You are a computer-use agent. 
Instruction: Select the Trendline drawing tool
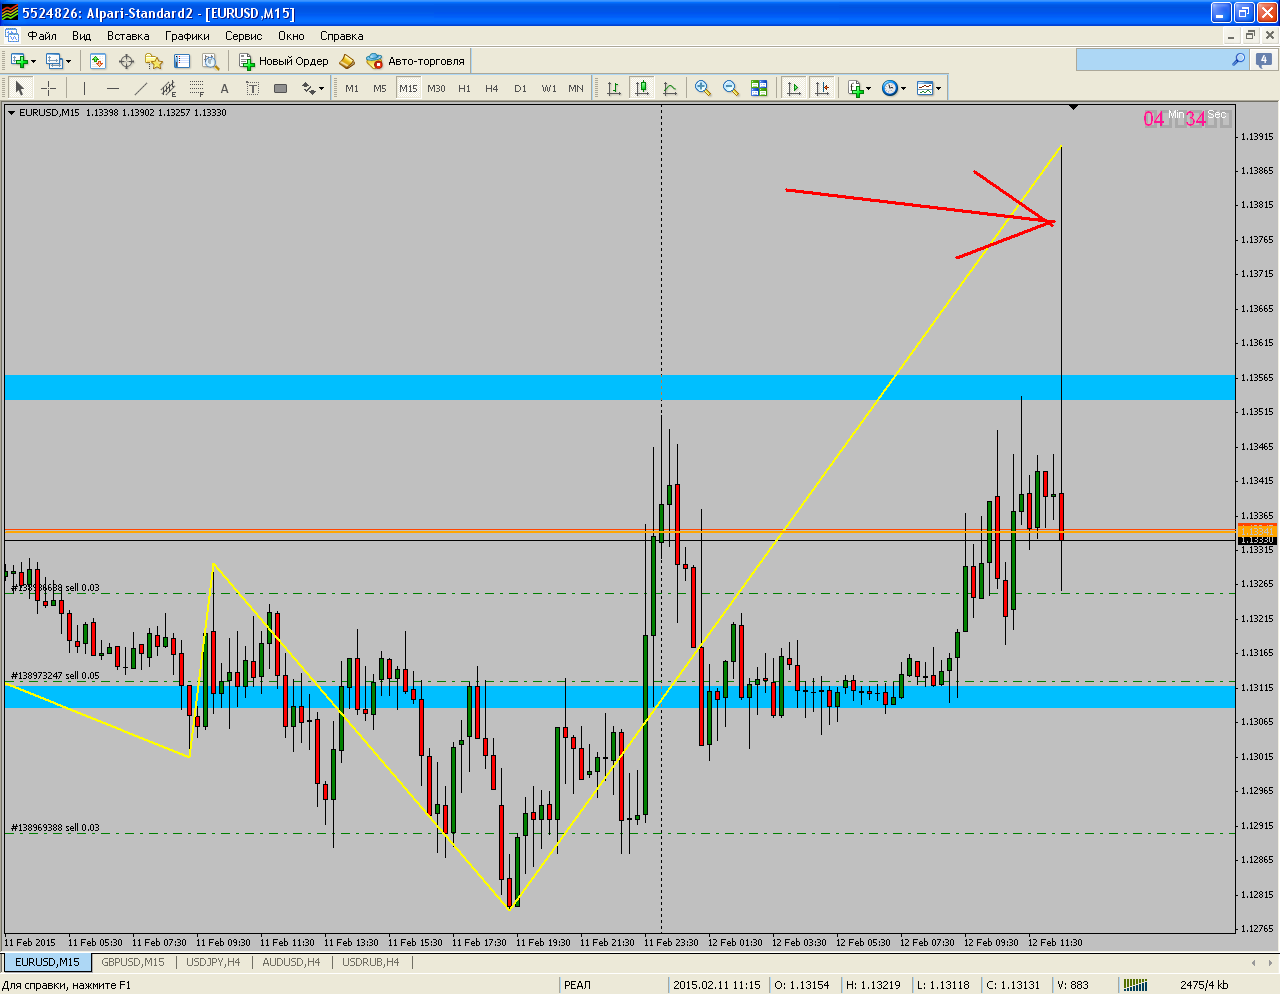140,88
